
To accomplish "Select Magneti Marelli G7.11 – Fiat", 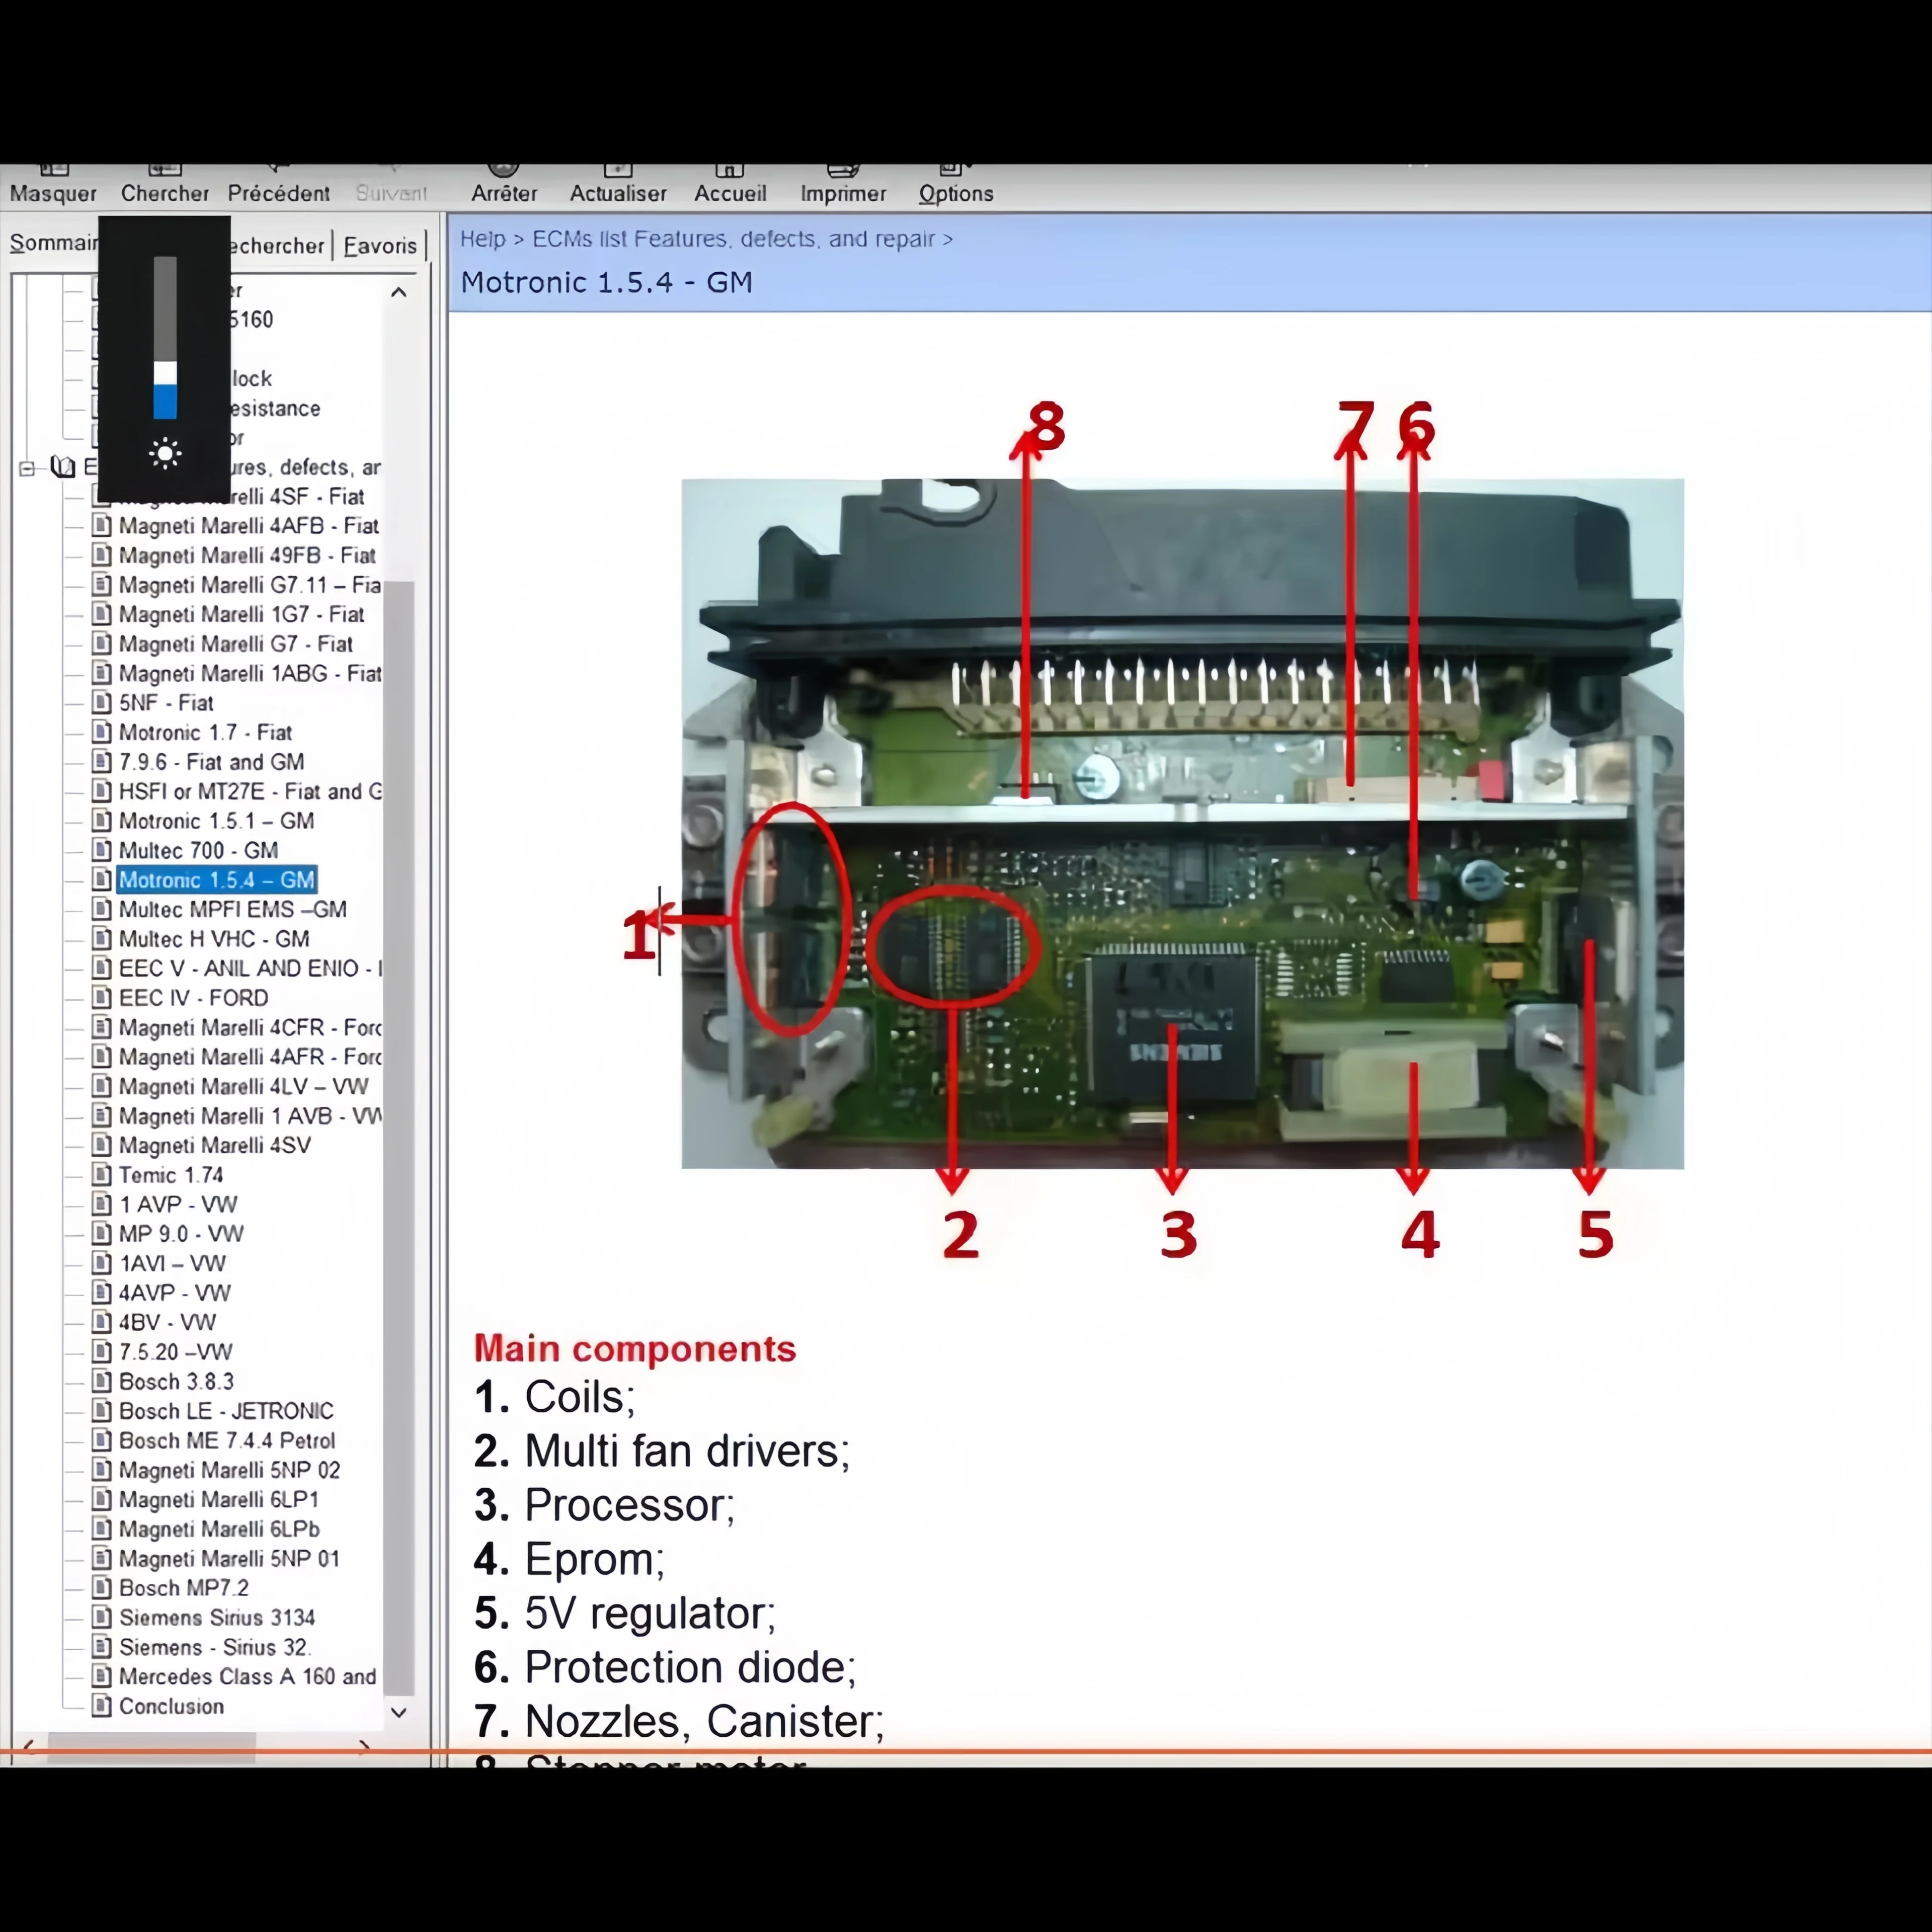I will tap(249, 585).
